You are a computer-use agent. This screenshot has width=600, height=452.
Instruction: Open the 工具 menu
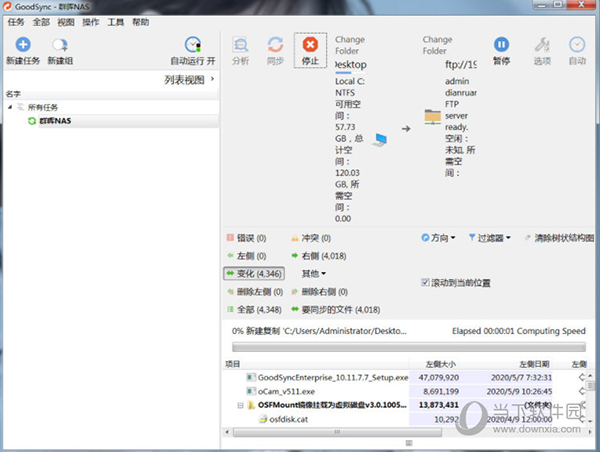[116, 22]
